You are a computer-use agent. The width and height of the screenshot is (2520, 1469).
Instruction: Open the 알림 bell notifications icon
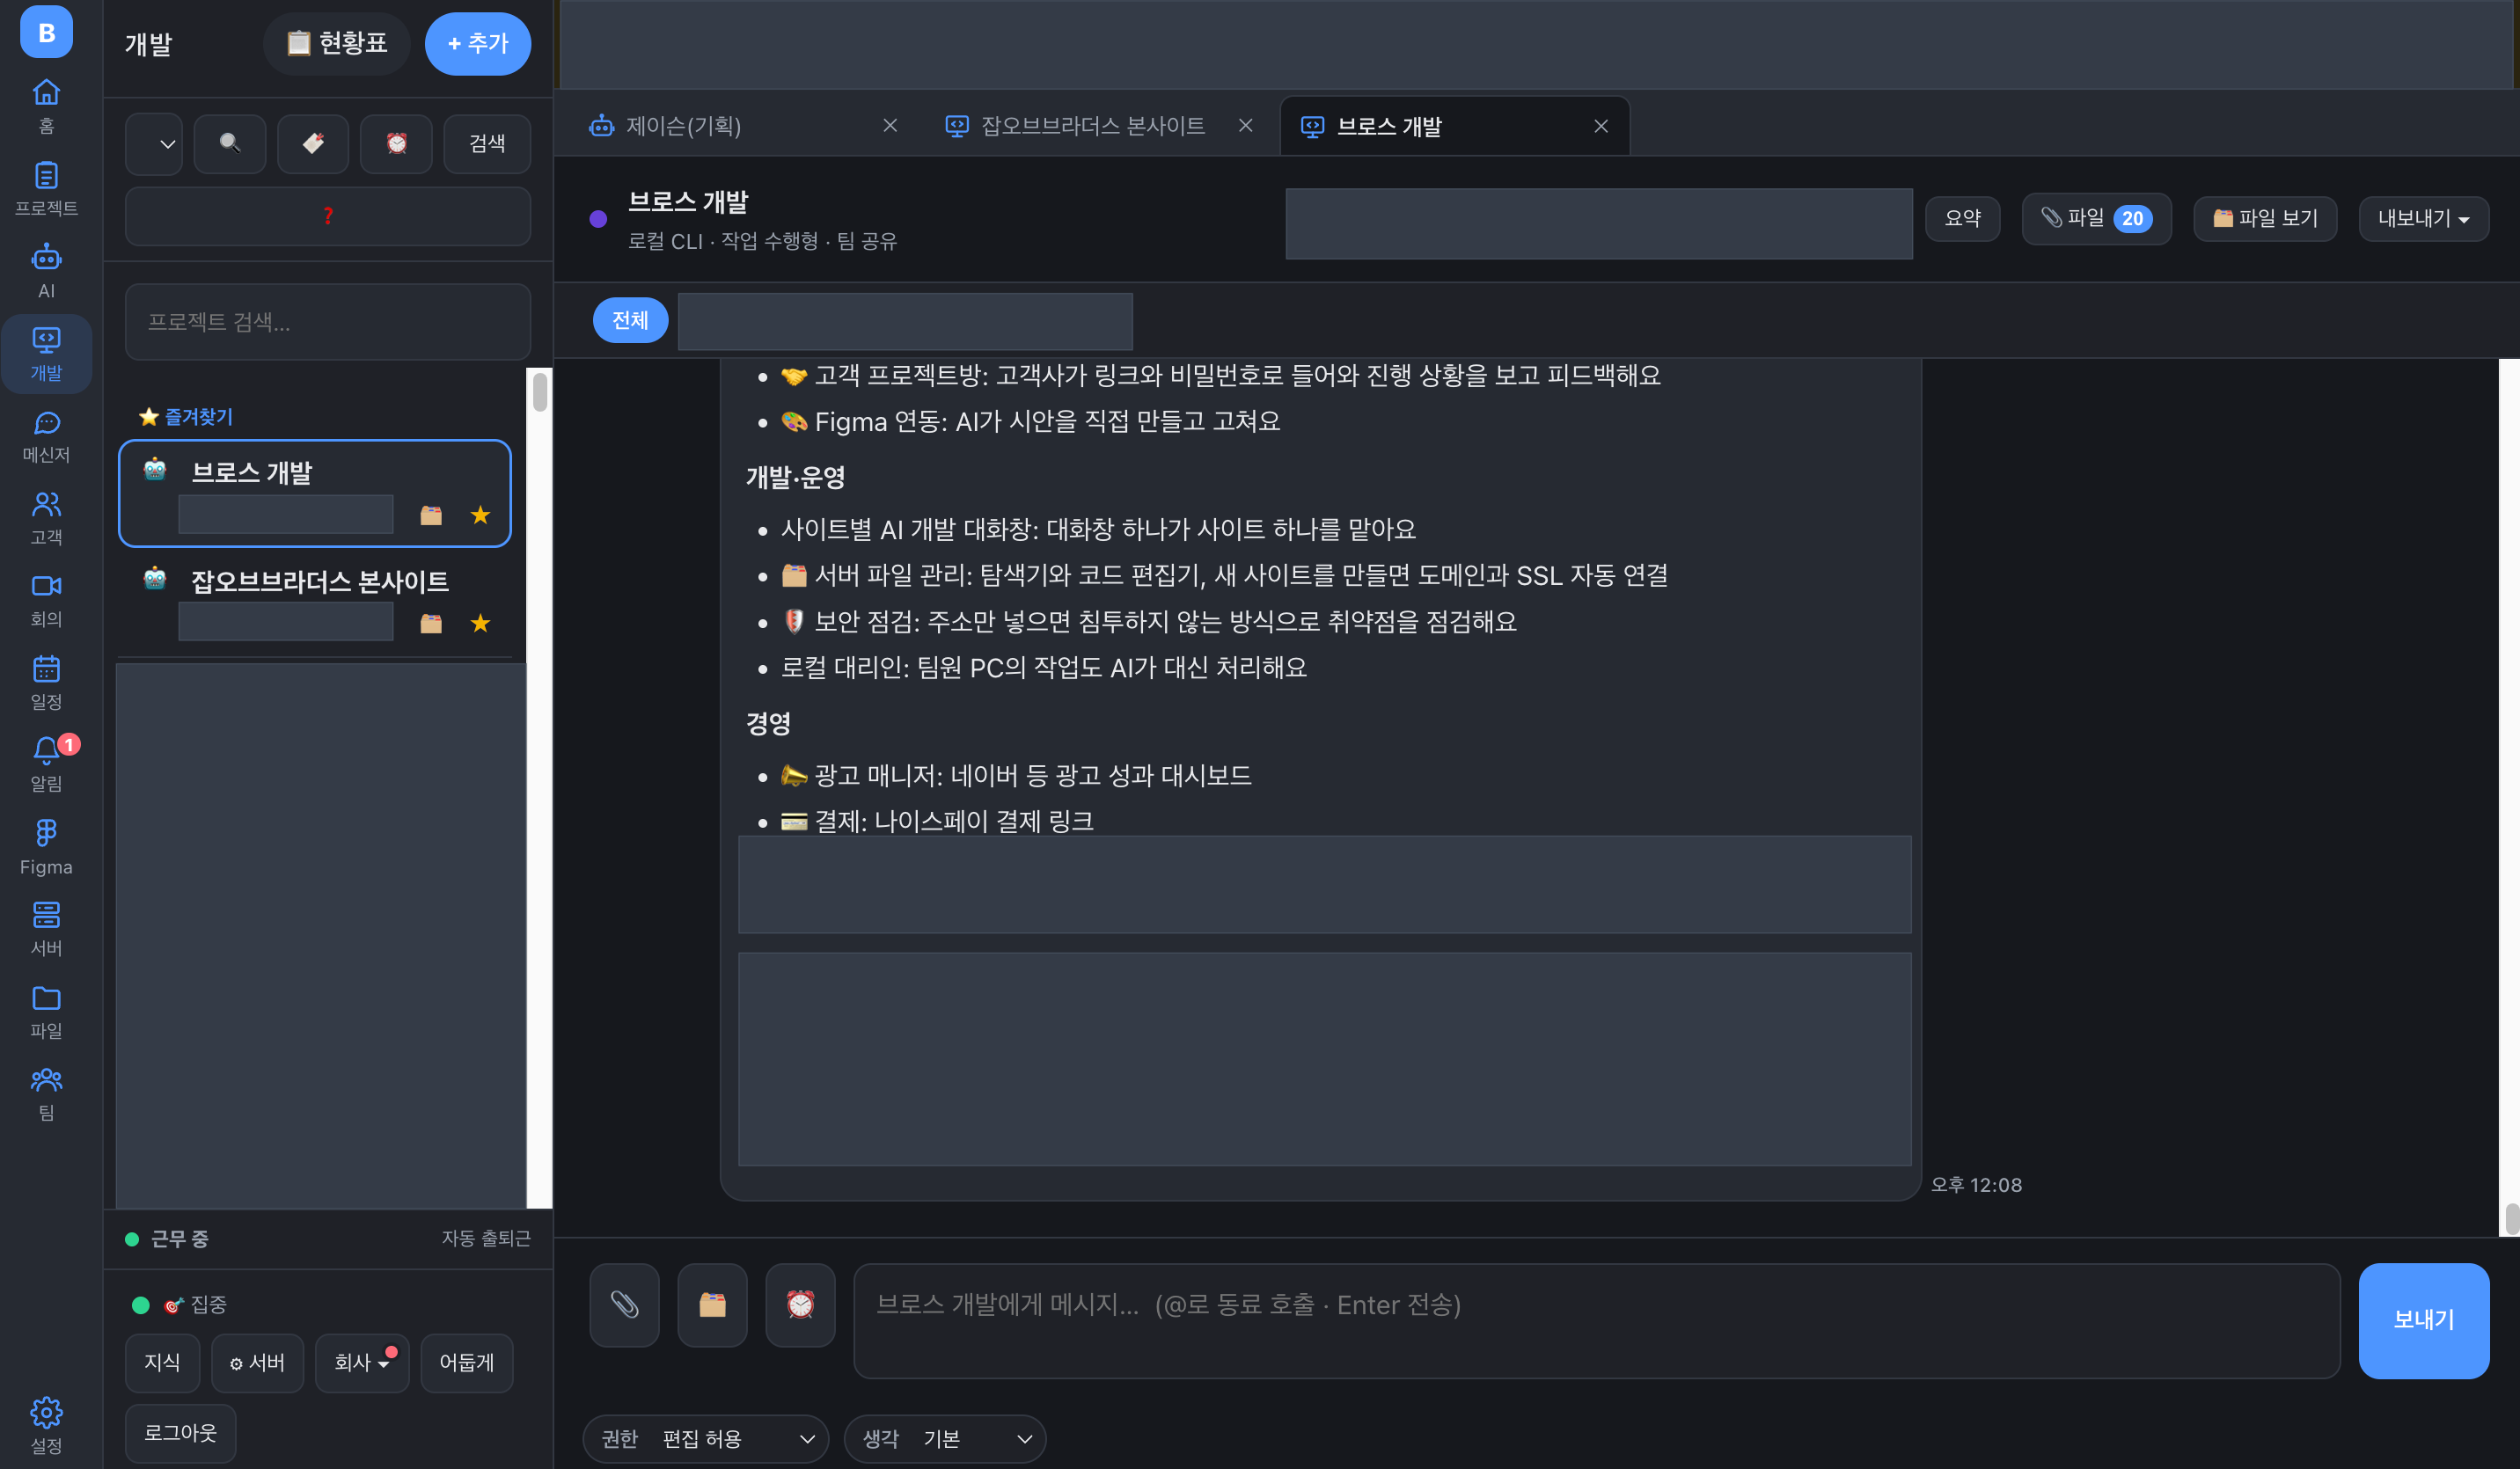(46, 765)
